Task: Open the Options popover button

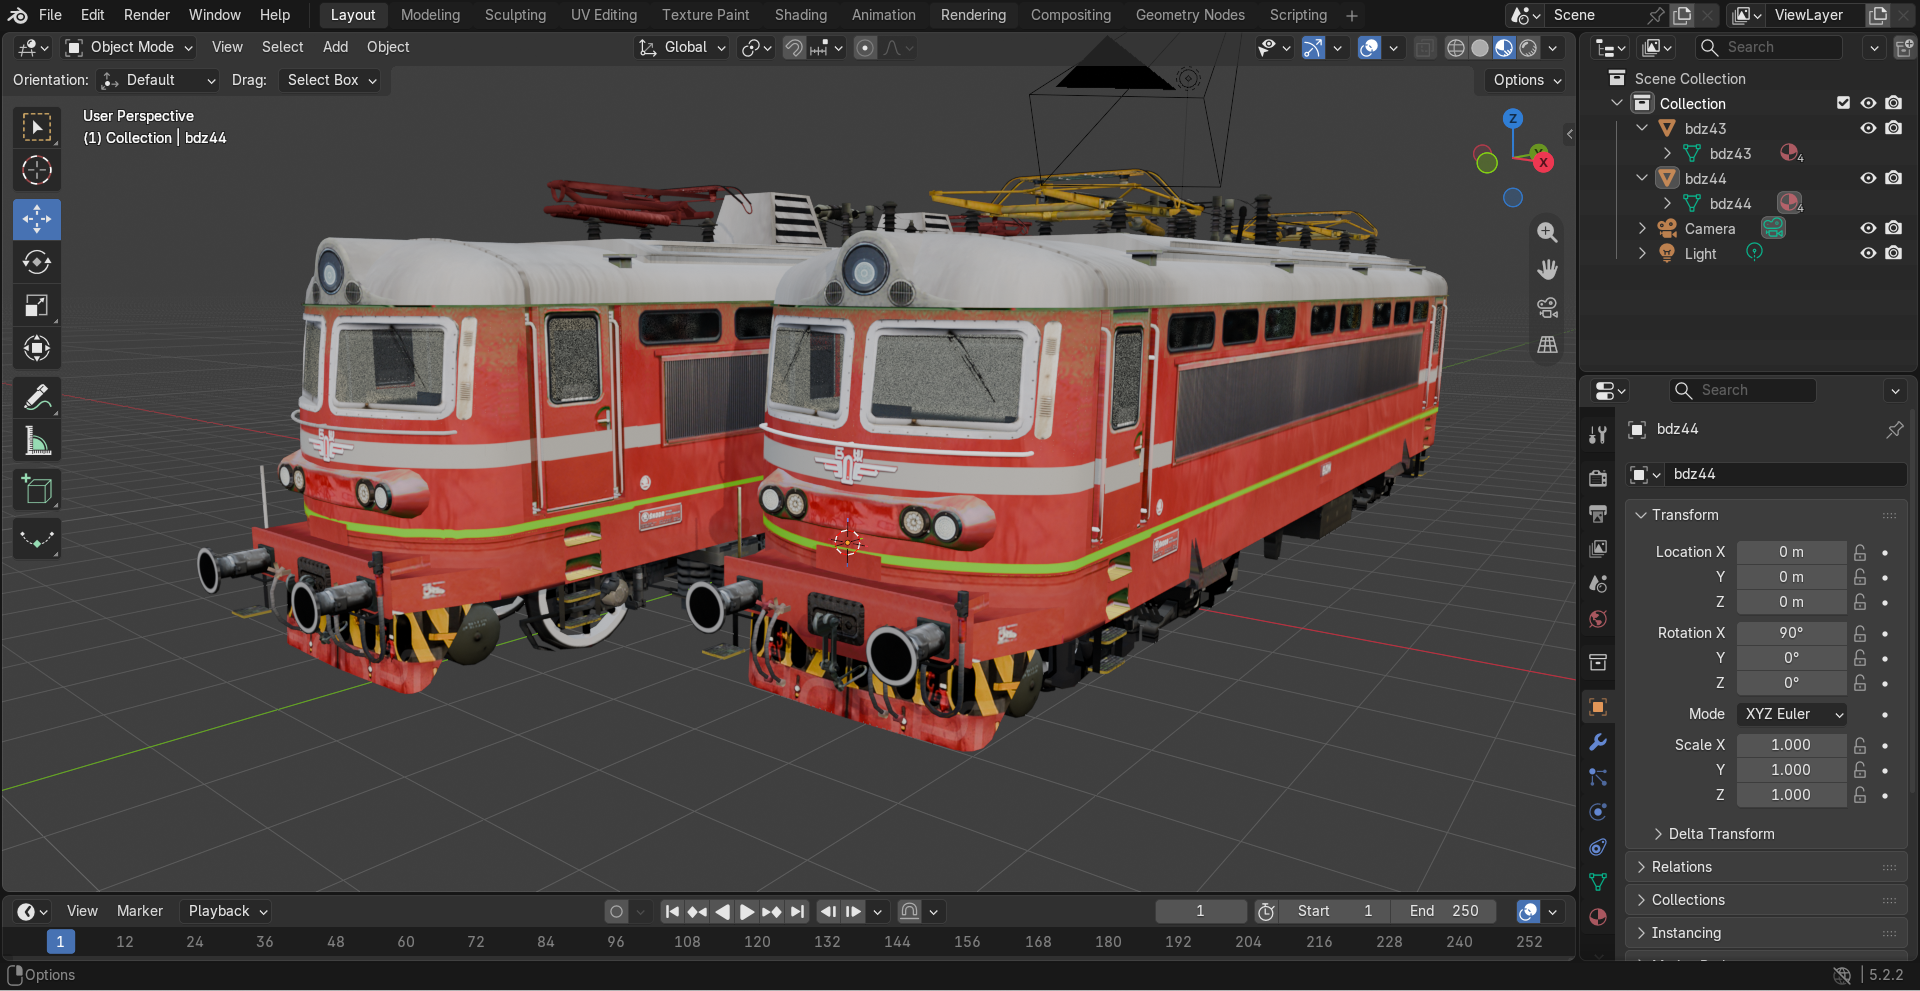Action: [1526, 80]
